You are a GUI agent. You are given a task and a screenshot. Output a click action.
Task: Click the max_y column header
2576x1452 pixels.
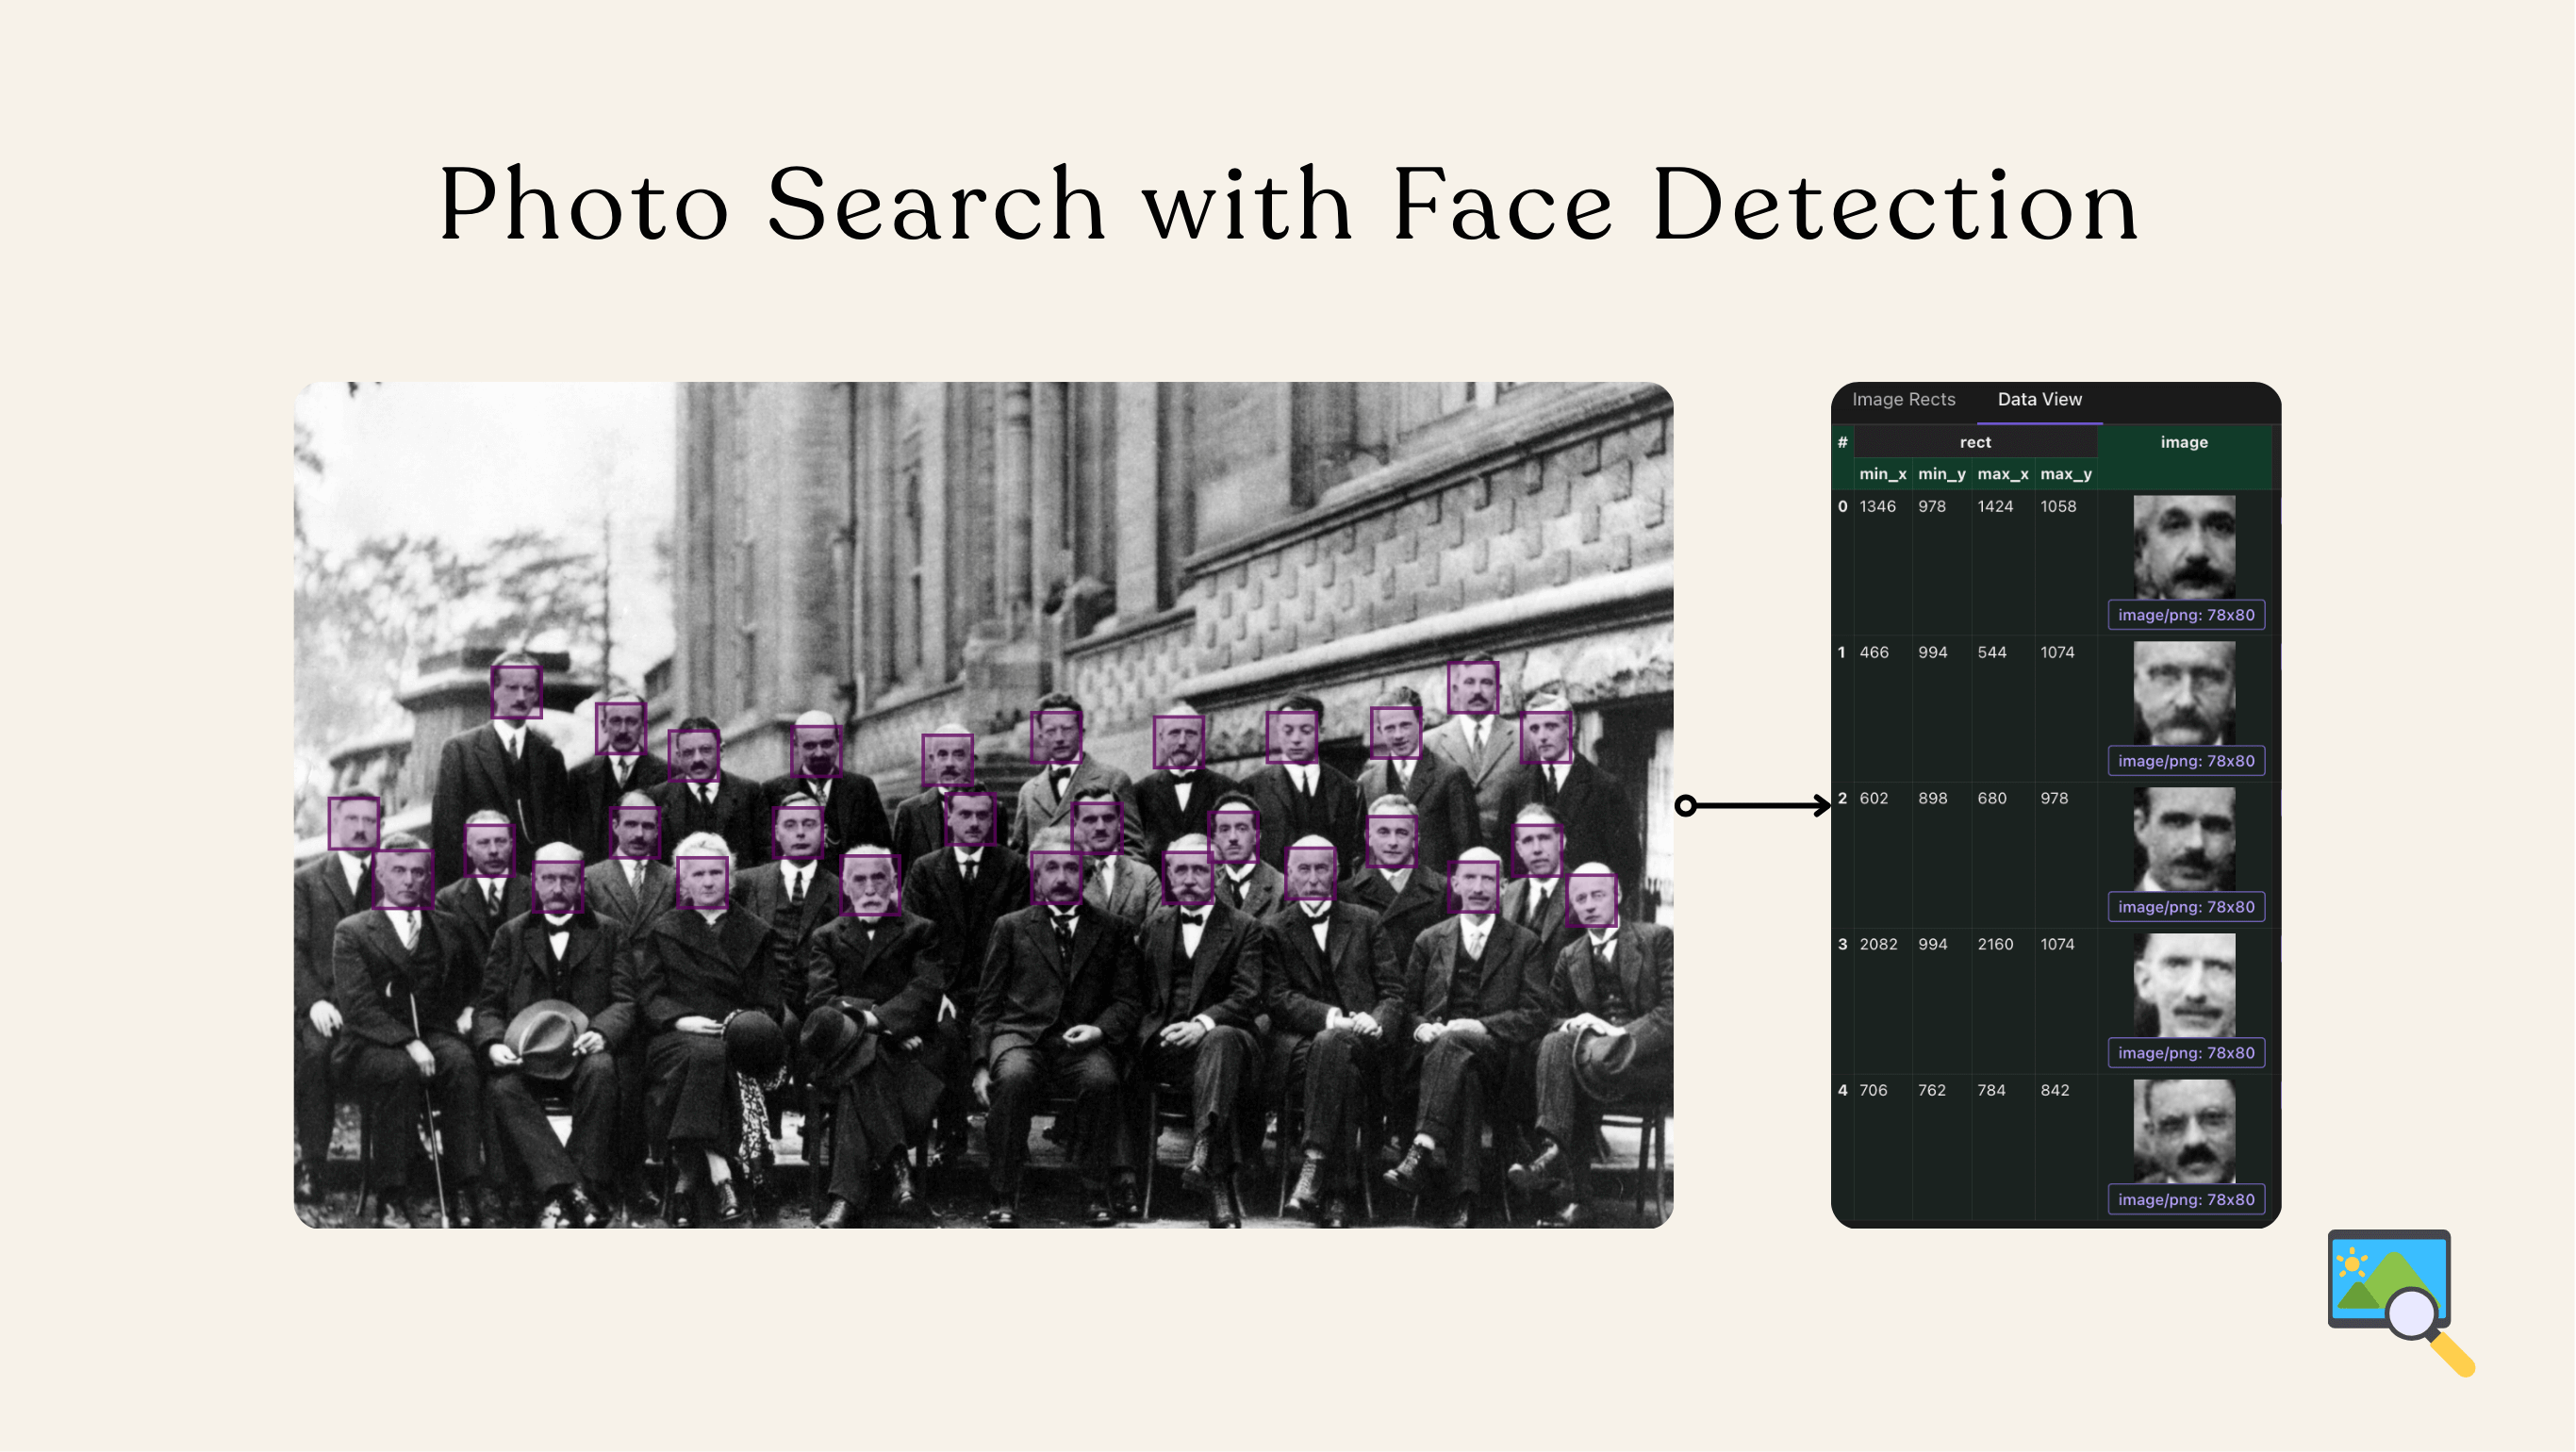[x=2065, y=474]
